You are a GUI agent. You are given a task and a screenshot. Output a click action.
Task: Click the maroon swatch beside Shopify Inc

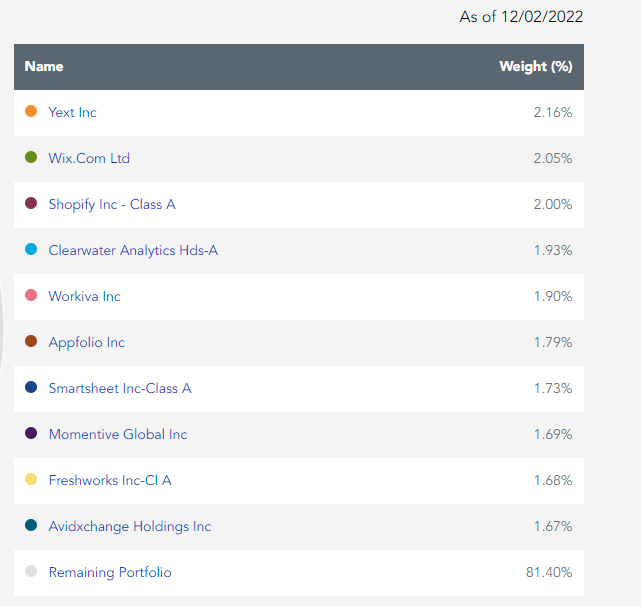[x=31, y=203]
